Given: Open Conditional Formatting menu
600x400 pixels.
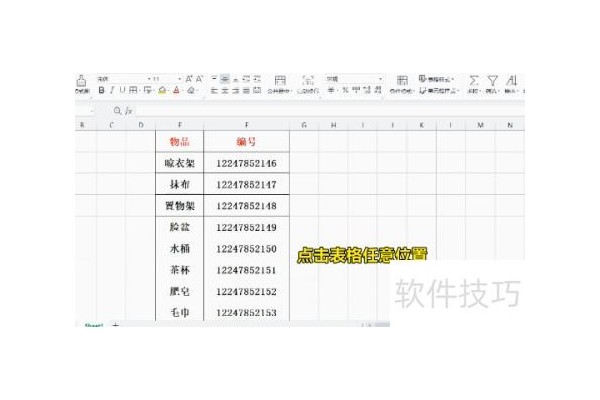Looking at the screenshot, I should pos(401,84).
